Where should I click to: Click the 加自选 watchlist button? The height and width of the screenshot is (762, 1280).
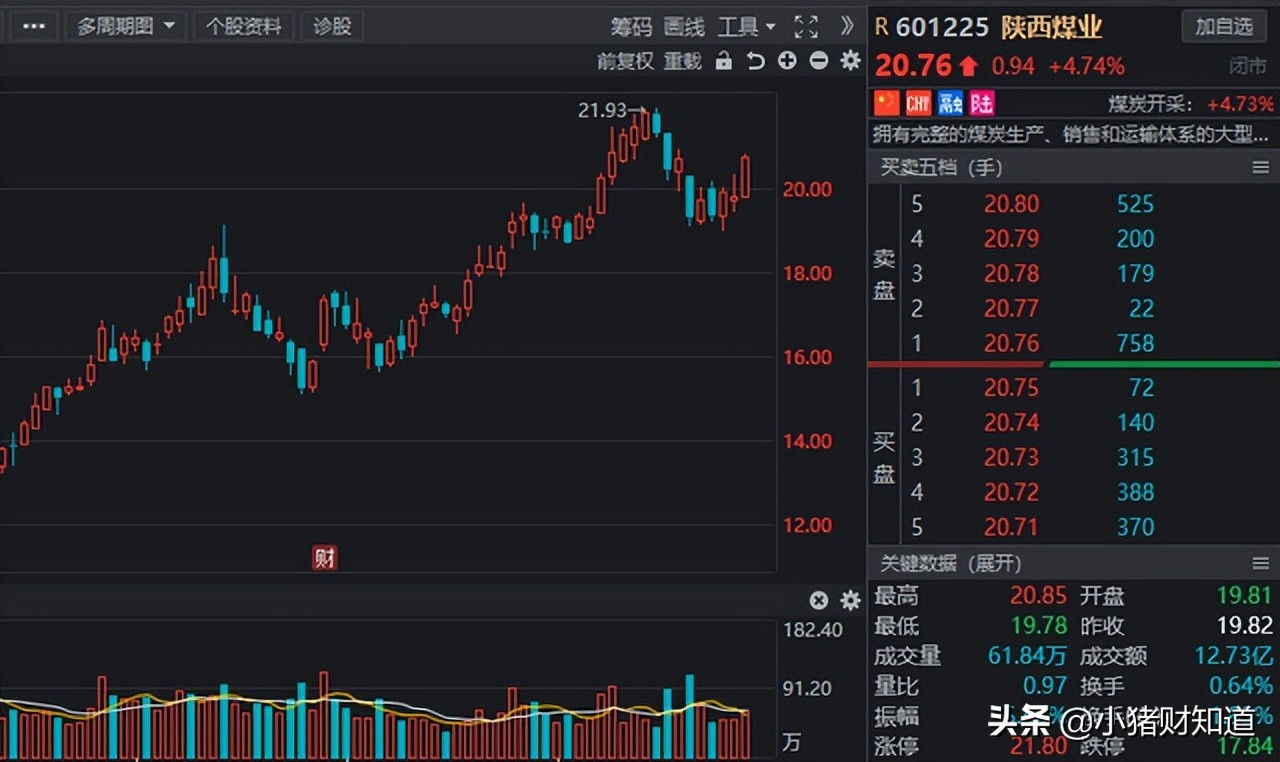[1224, 27]
